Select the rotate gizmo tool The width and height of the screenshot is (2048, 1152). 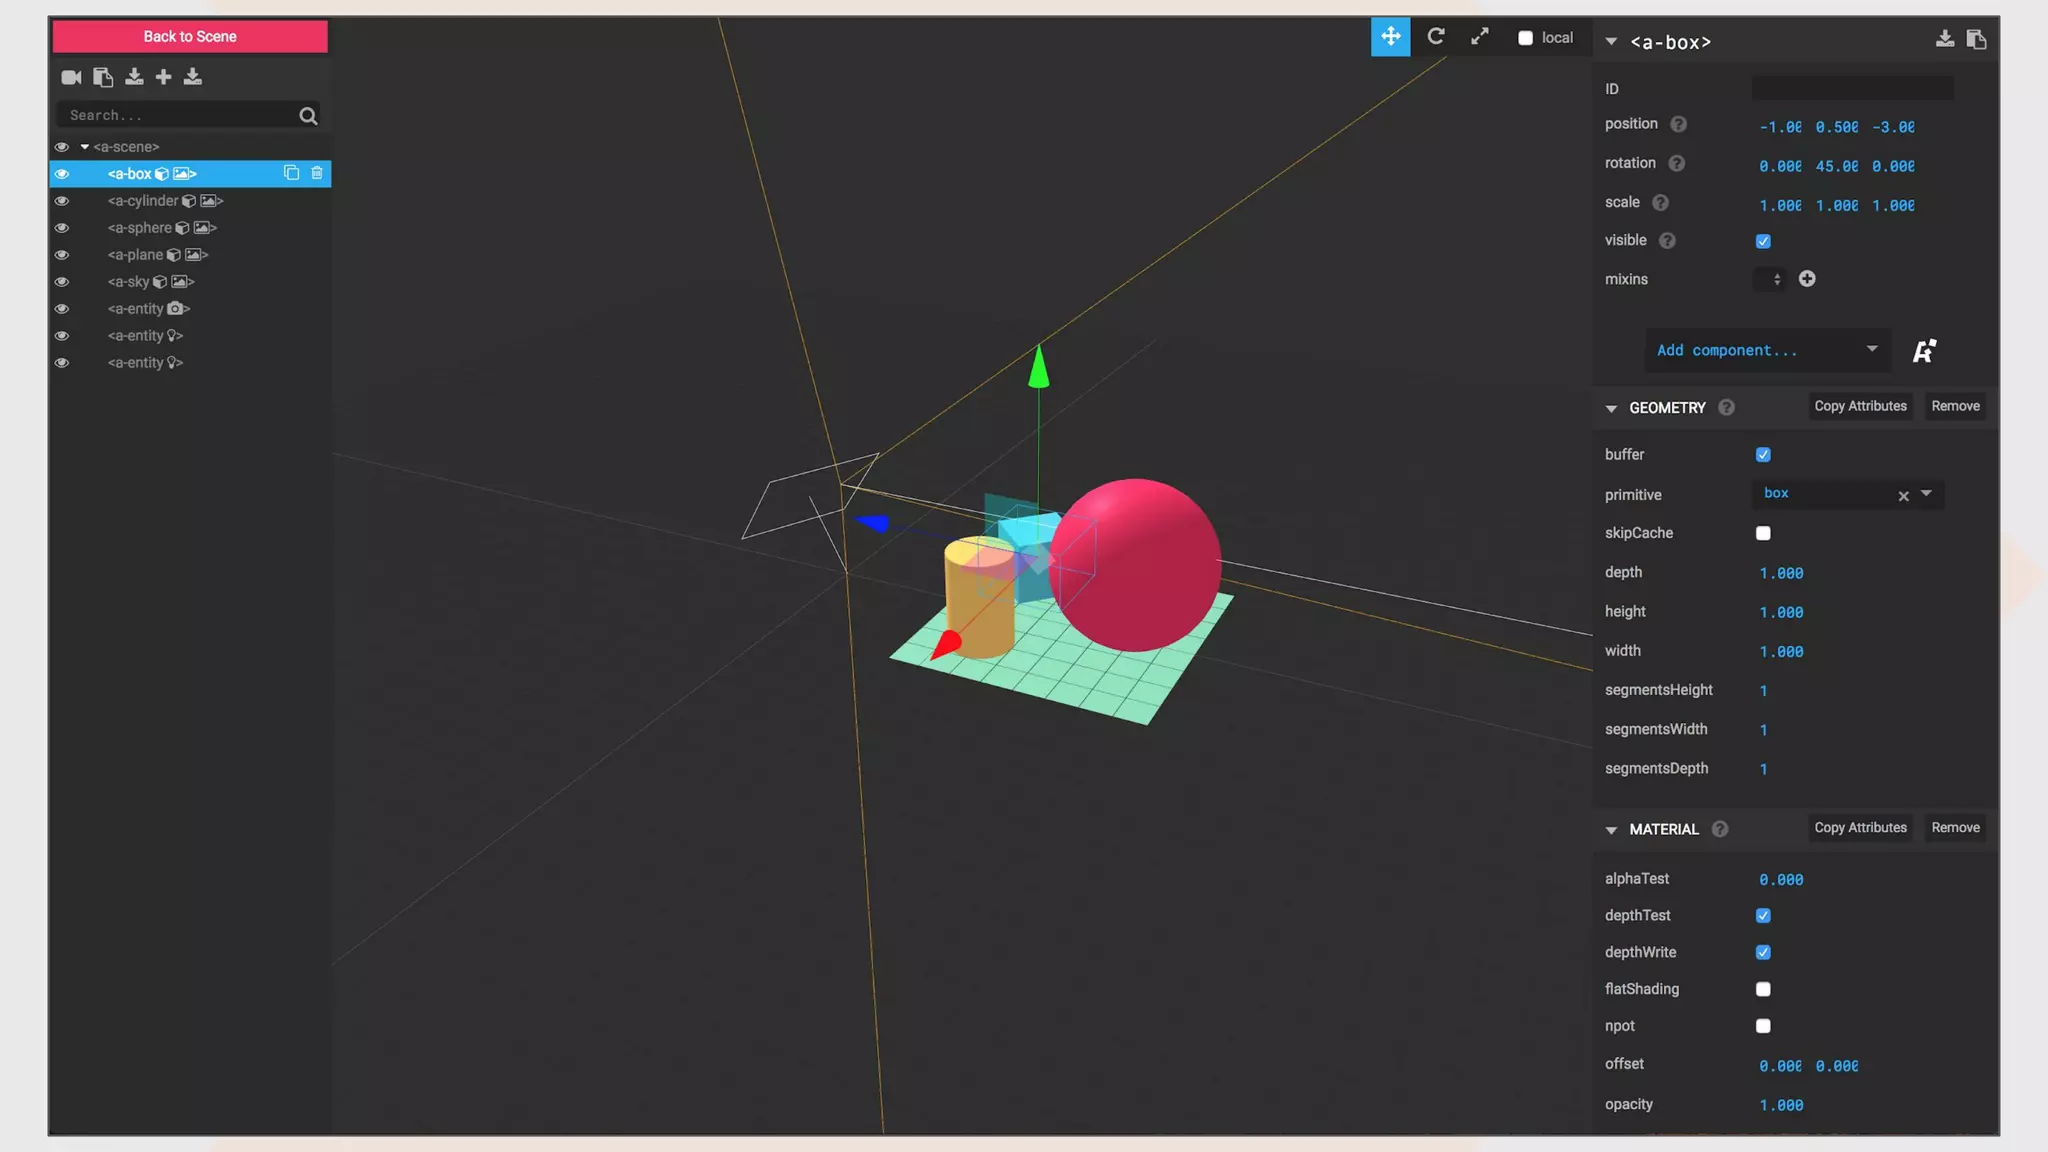pos(1435,37)
